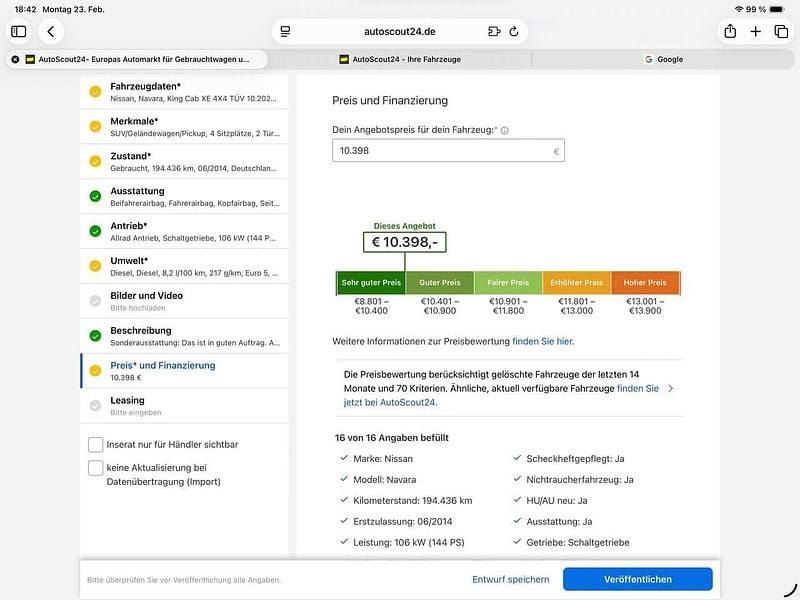Open the Leasing section
800x600 pixels.
(x=184, y=405)
